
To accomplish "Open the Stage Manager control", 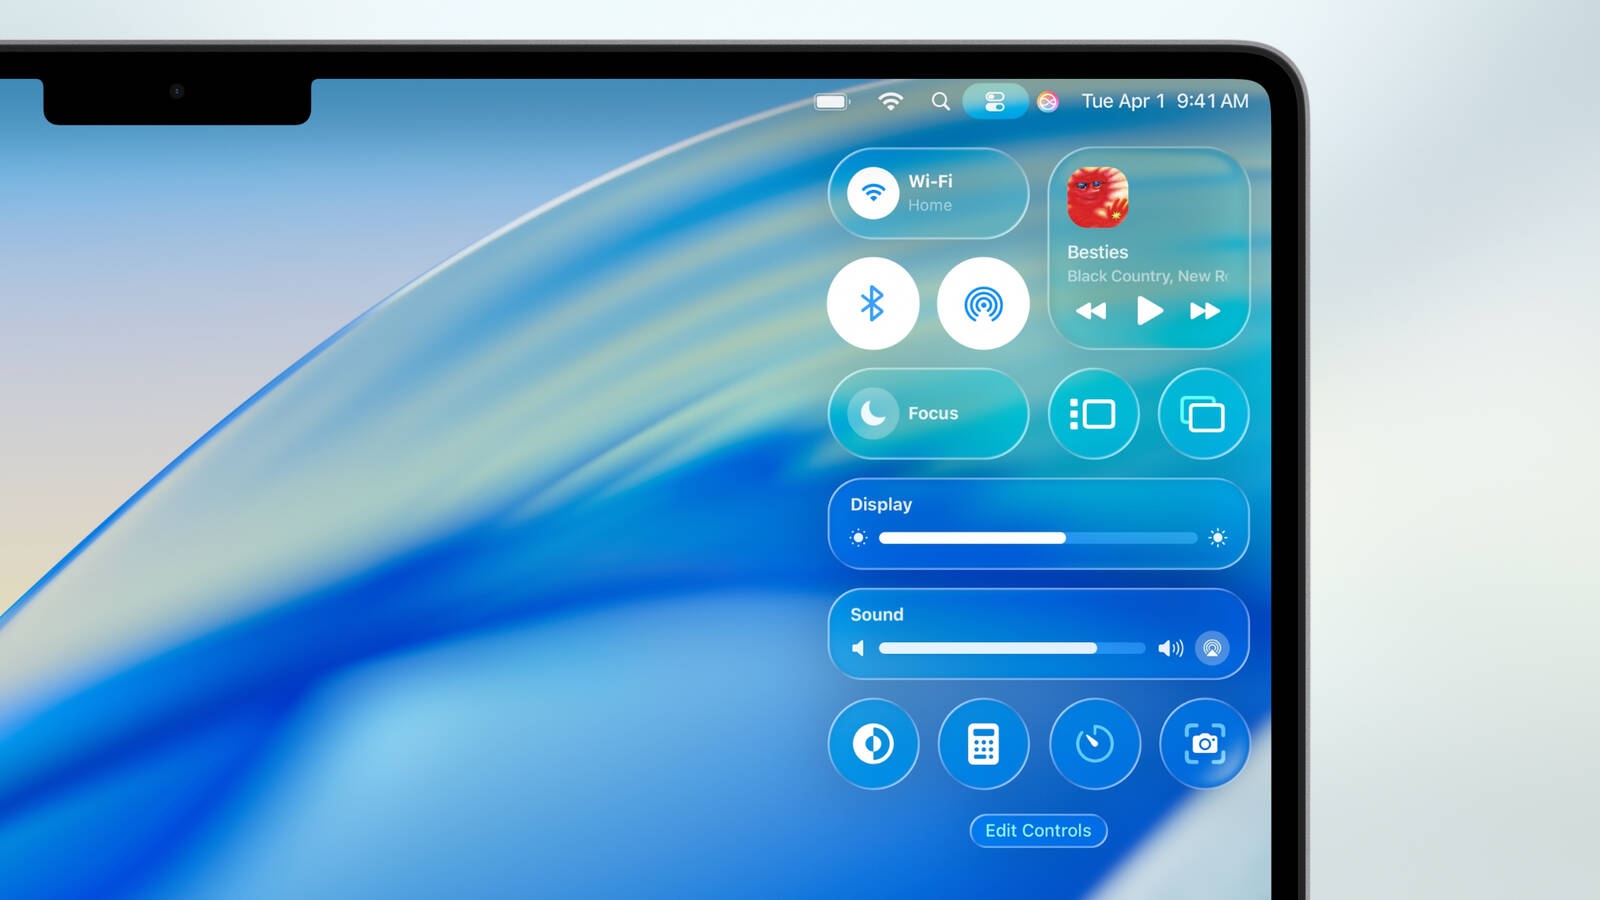I will 1093,414.
